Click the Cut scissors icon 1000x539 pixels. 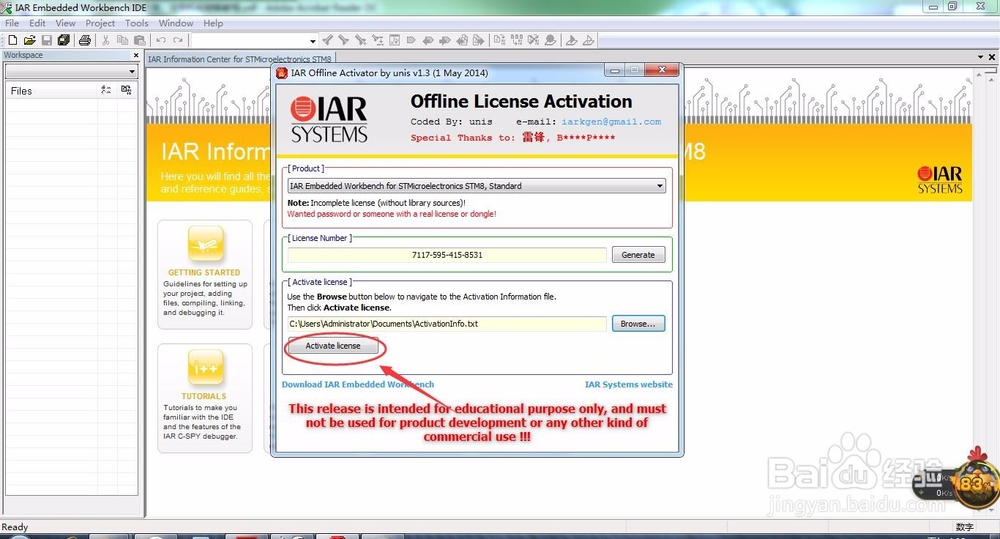[x=106, y=40]
